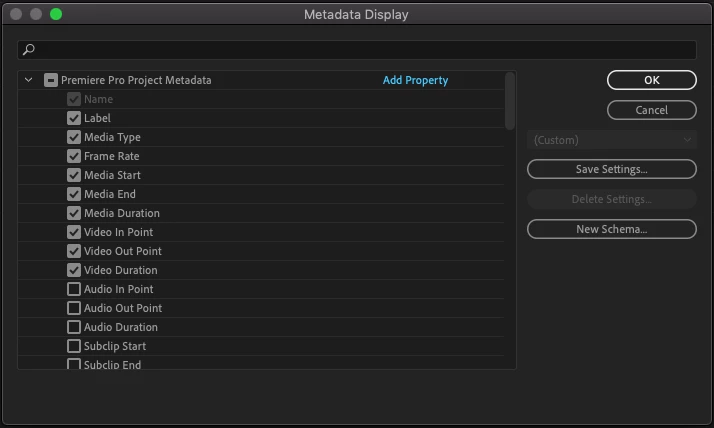The image size is (714, 428).
Task: Click the green zoom window button
Action: click(x=56, y=15)
